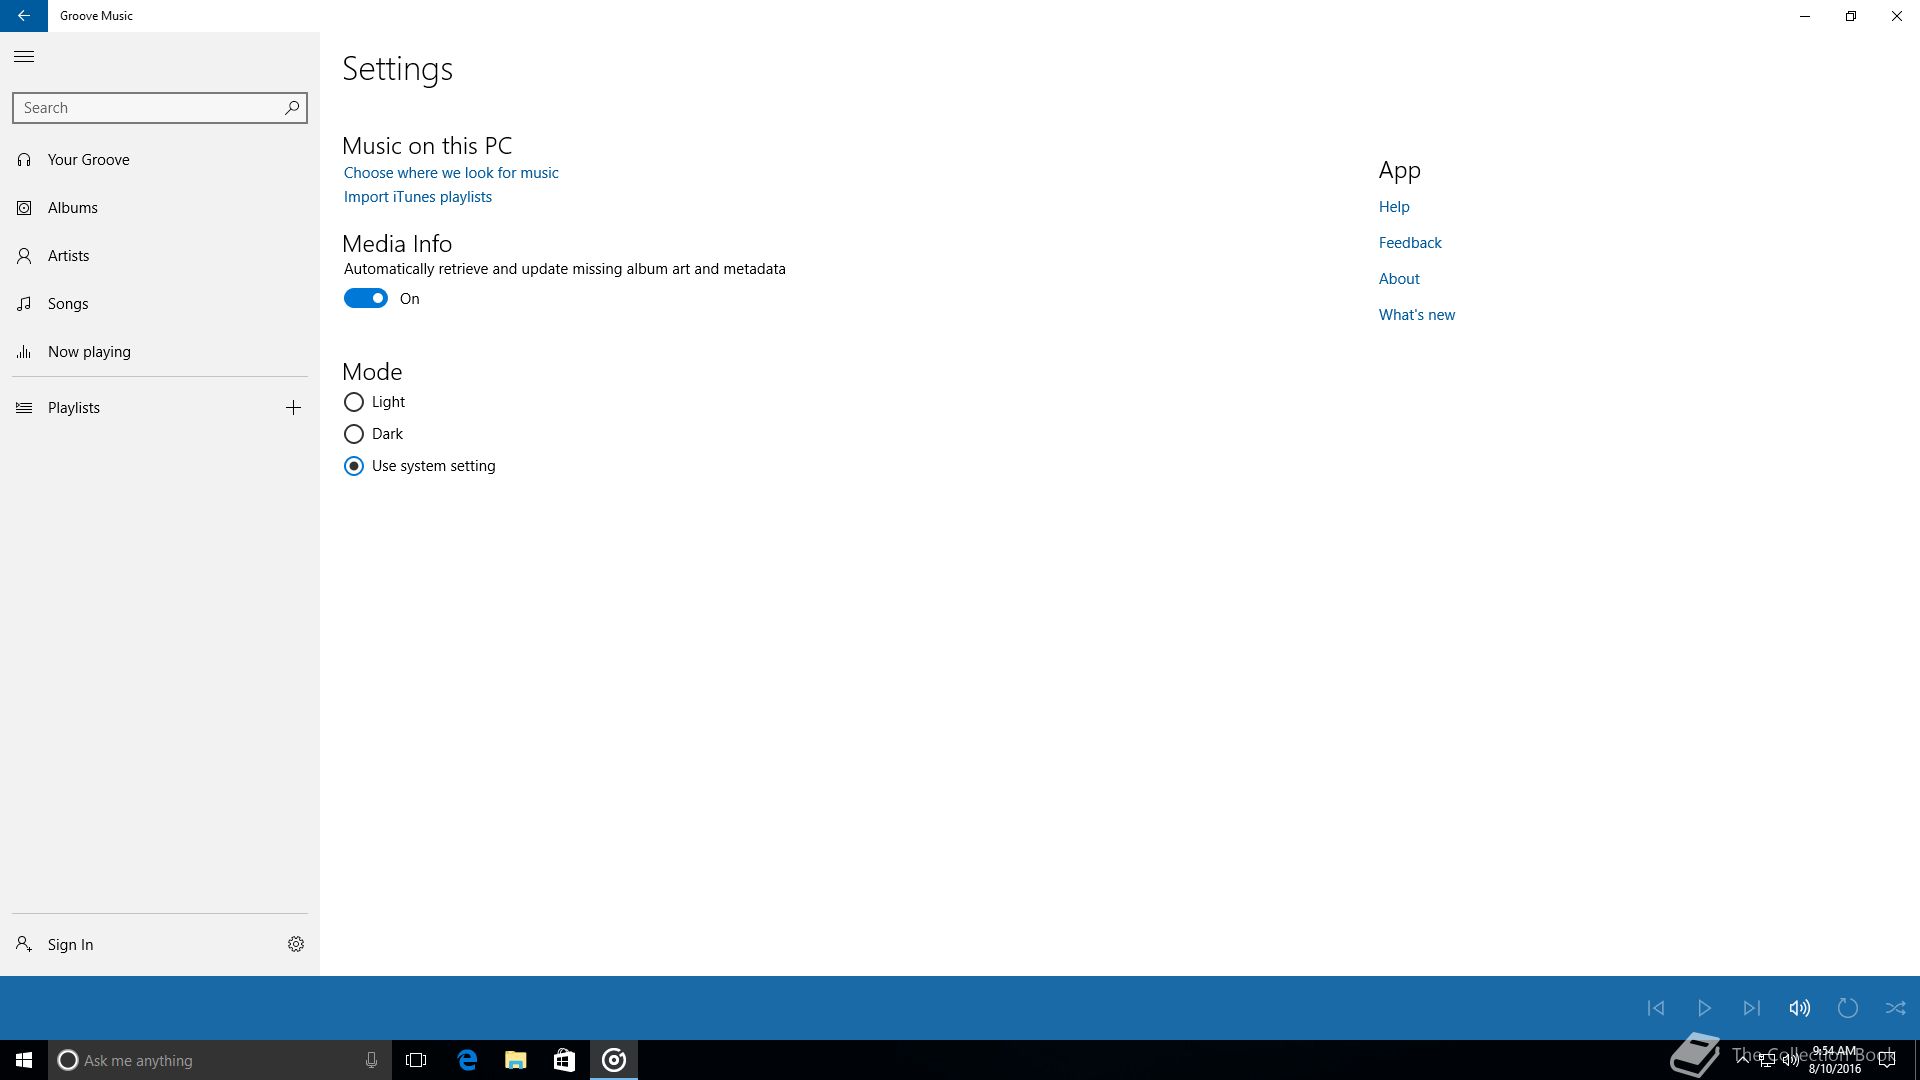Open the player volume control
Viewport: 1920px width, 1080px height.
coord(1800,1008)
